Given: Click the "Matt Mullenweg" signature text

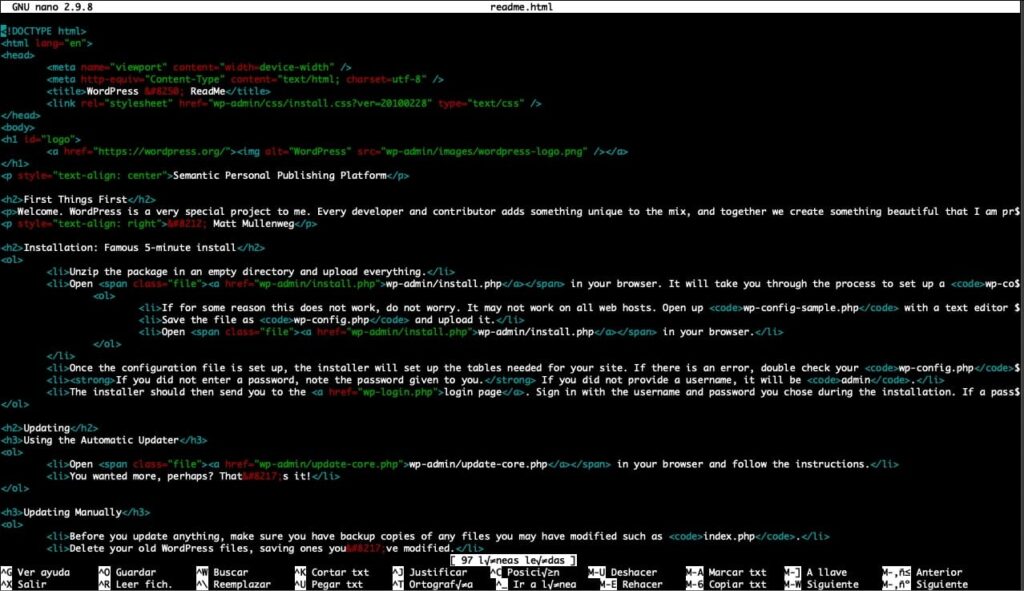Looking at the screenshot, I should point(253,223).
